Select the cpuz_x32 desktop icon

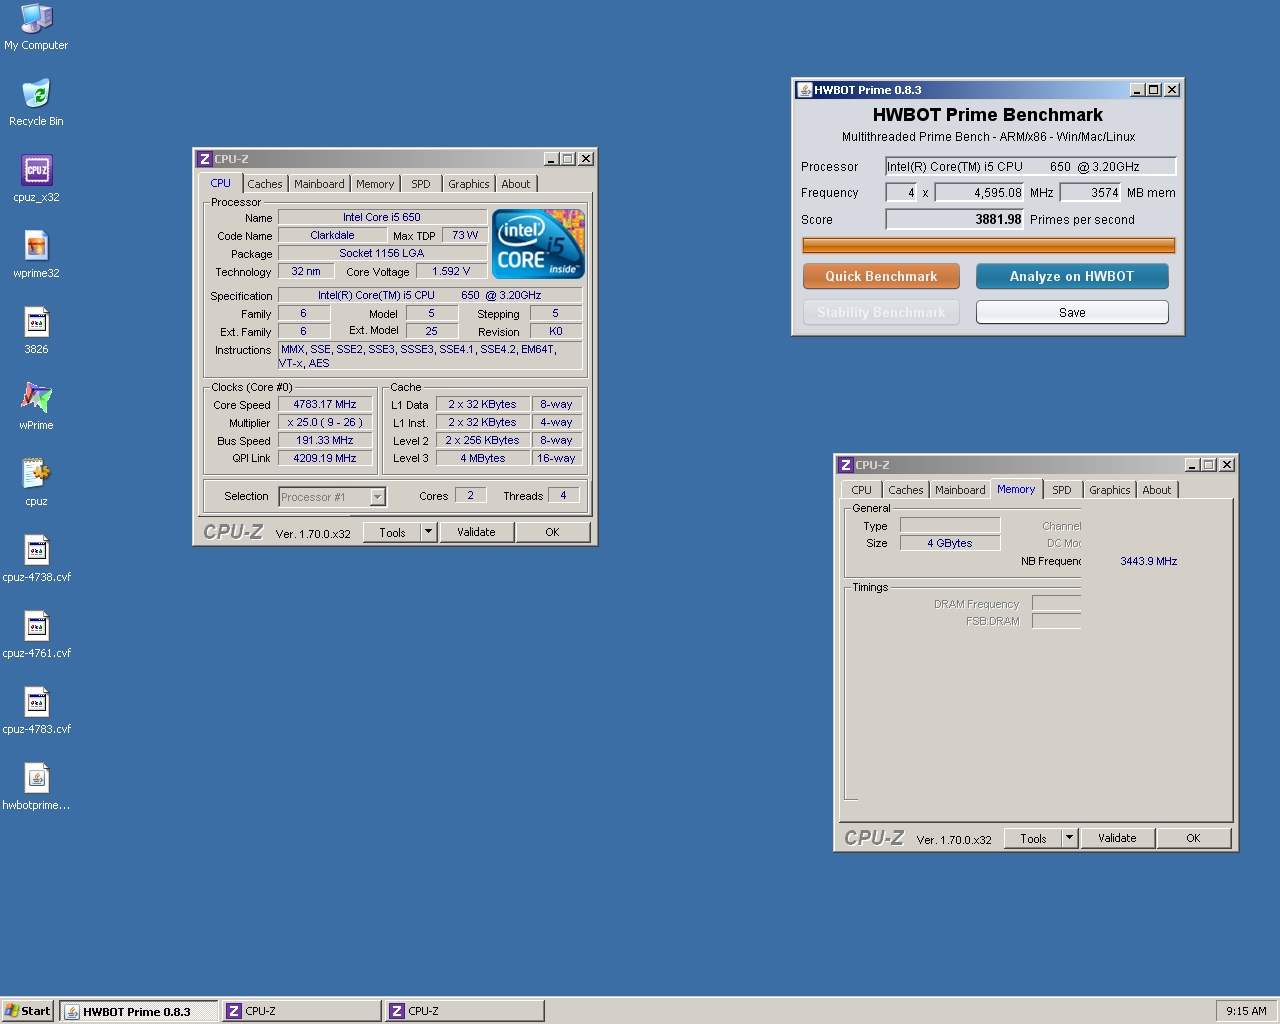(x=36, y=178)
